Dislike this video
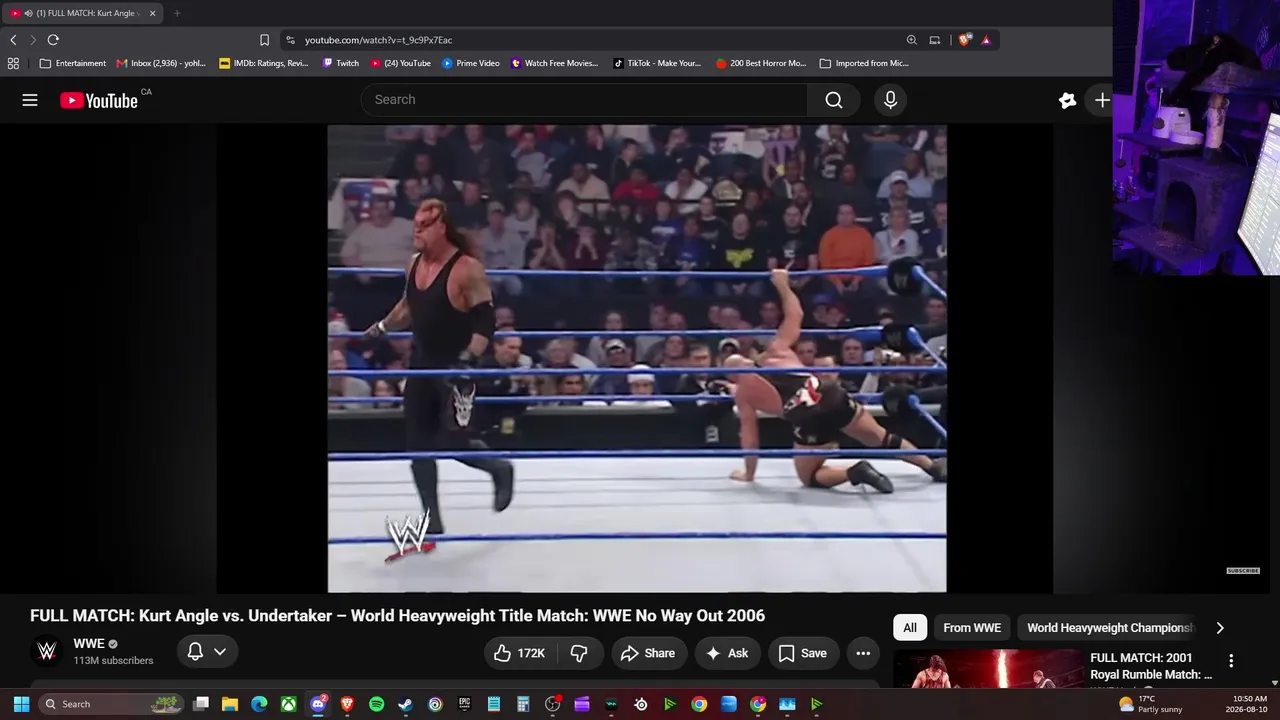The width and height of the screenshot is (1280, 720). 579,653
